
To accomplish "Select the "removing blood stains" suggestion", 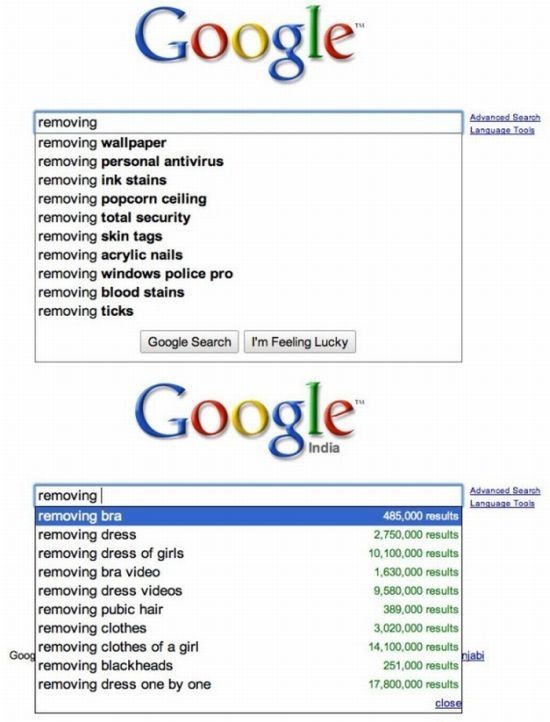I will 249,292.
